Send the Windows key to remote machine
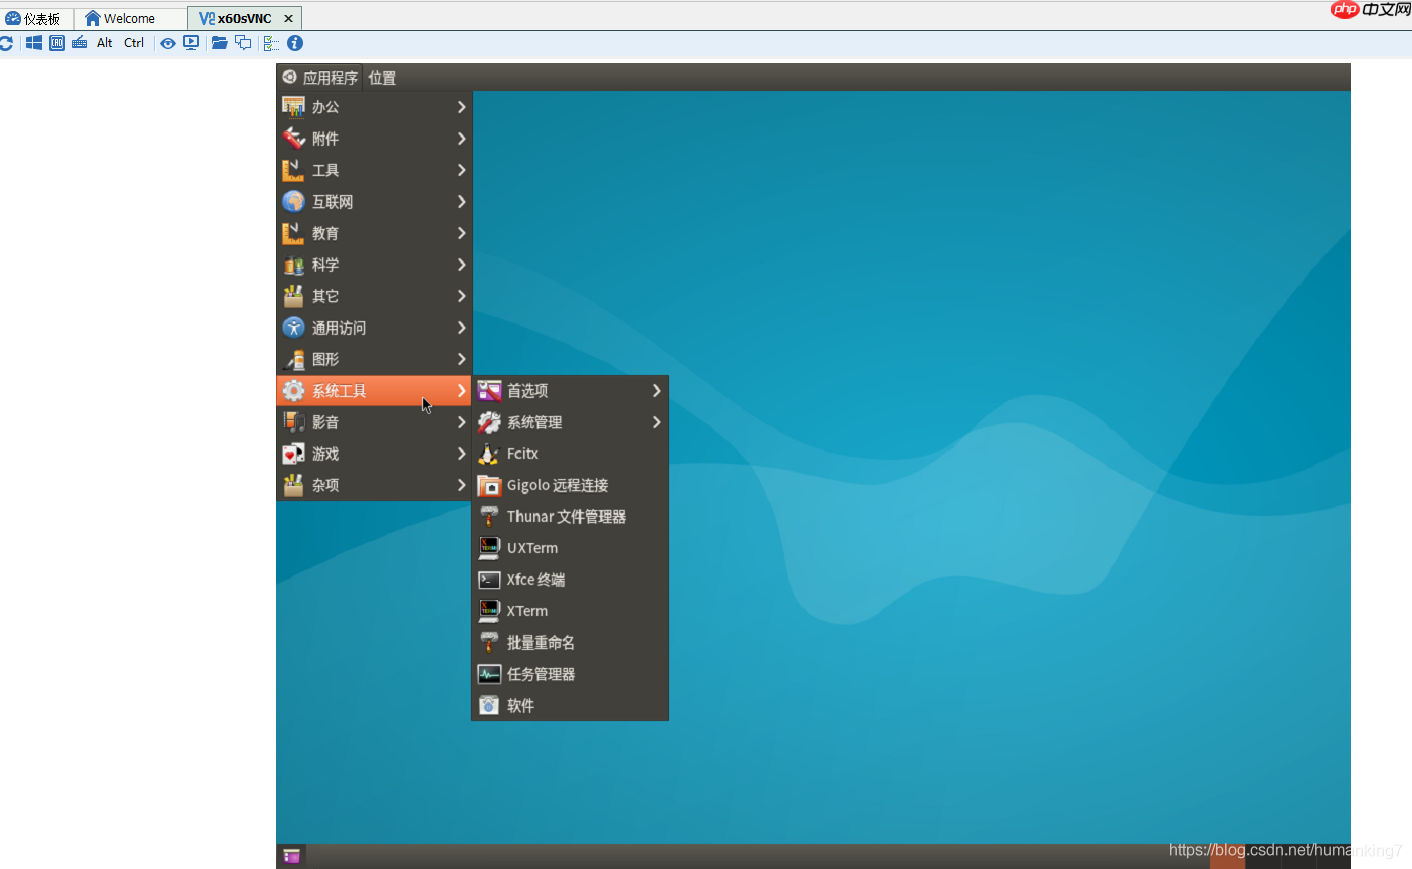This screenshot has width=1412, height=869. coord(34,43)
